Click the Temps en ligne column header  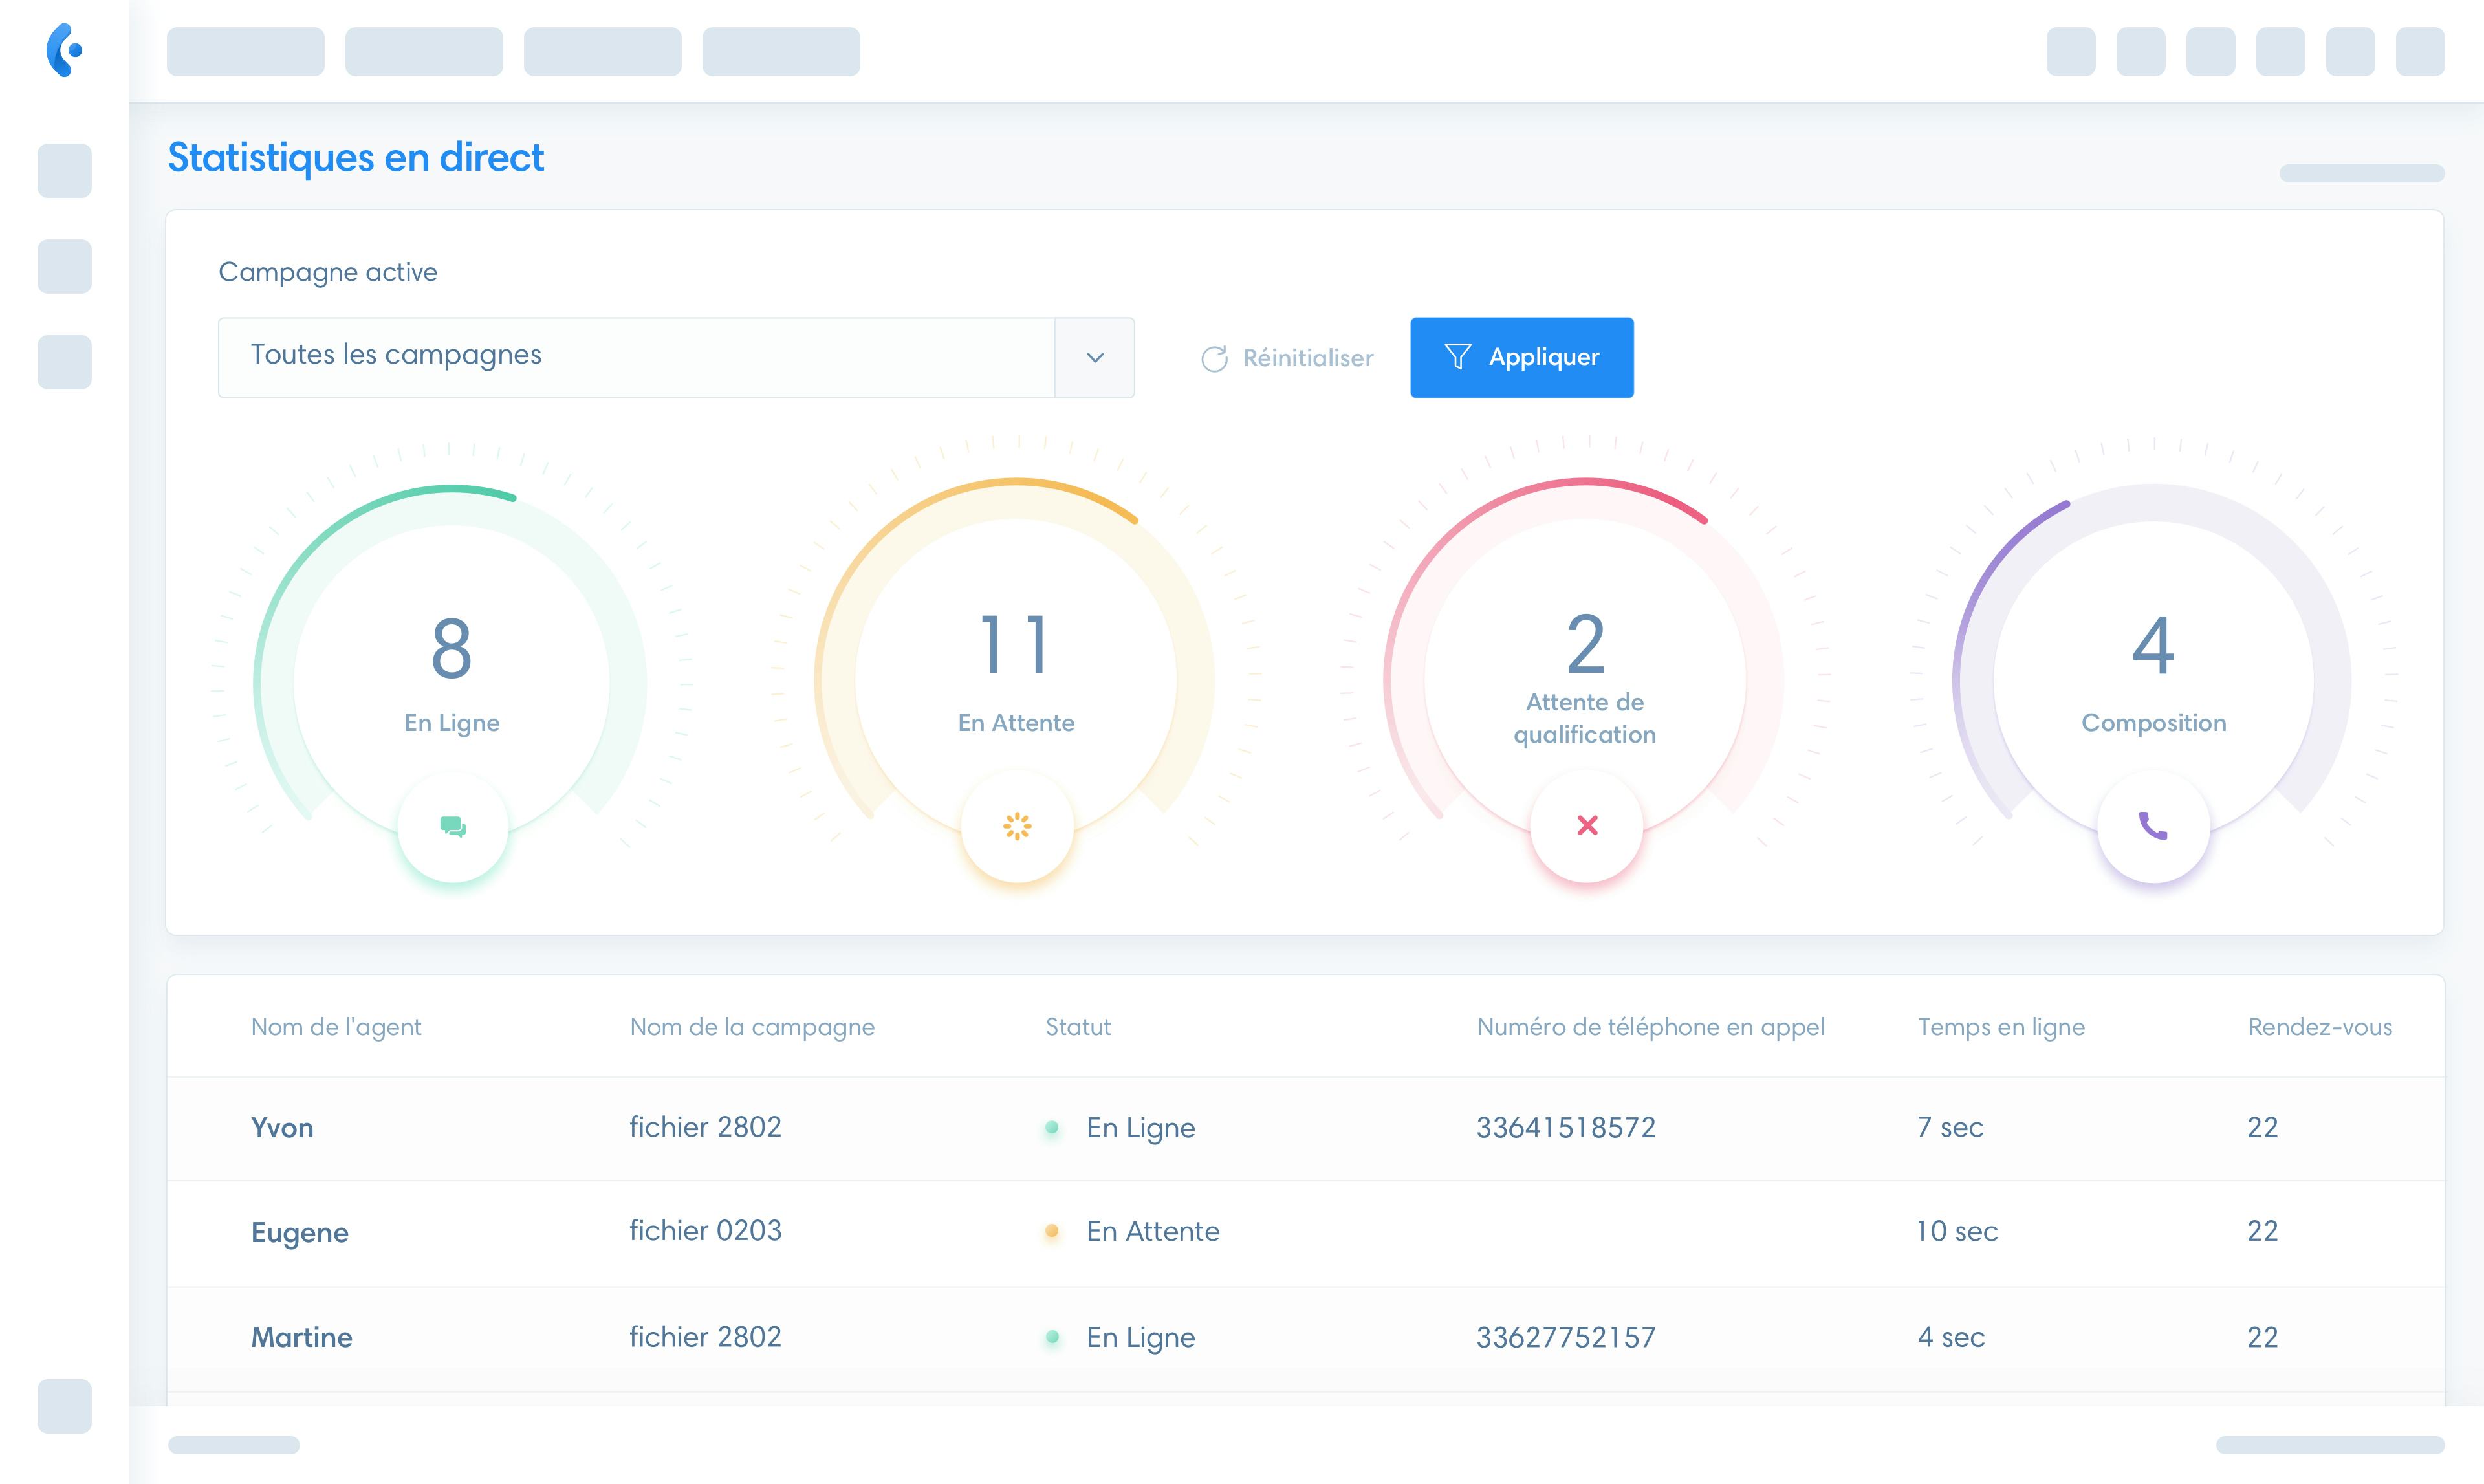tap(2001, 1027)
